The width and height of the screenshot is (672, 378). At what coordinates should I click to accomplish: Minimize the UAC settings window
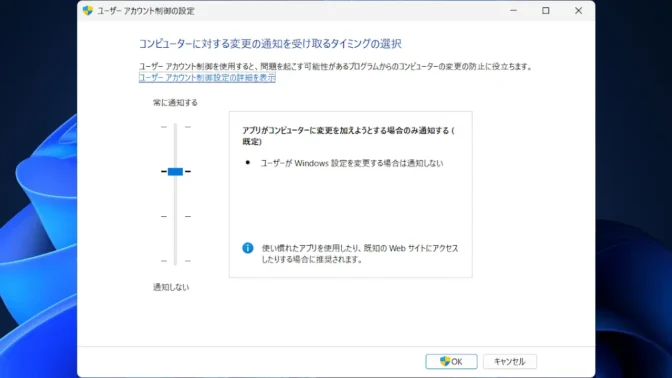pyautogui.click(x=513, y=11)
